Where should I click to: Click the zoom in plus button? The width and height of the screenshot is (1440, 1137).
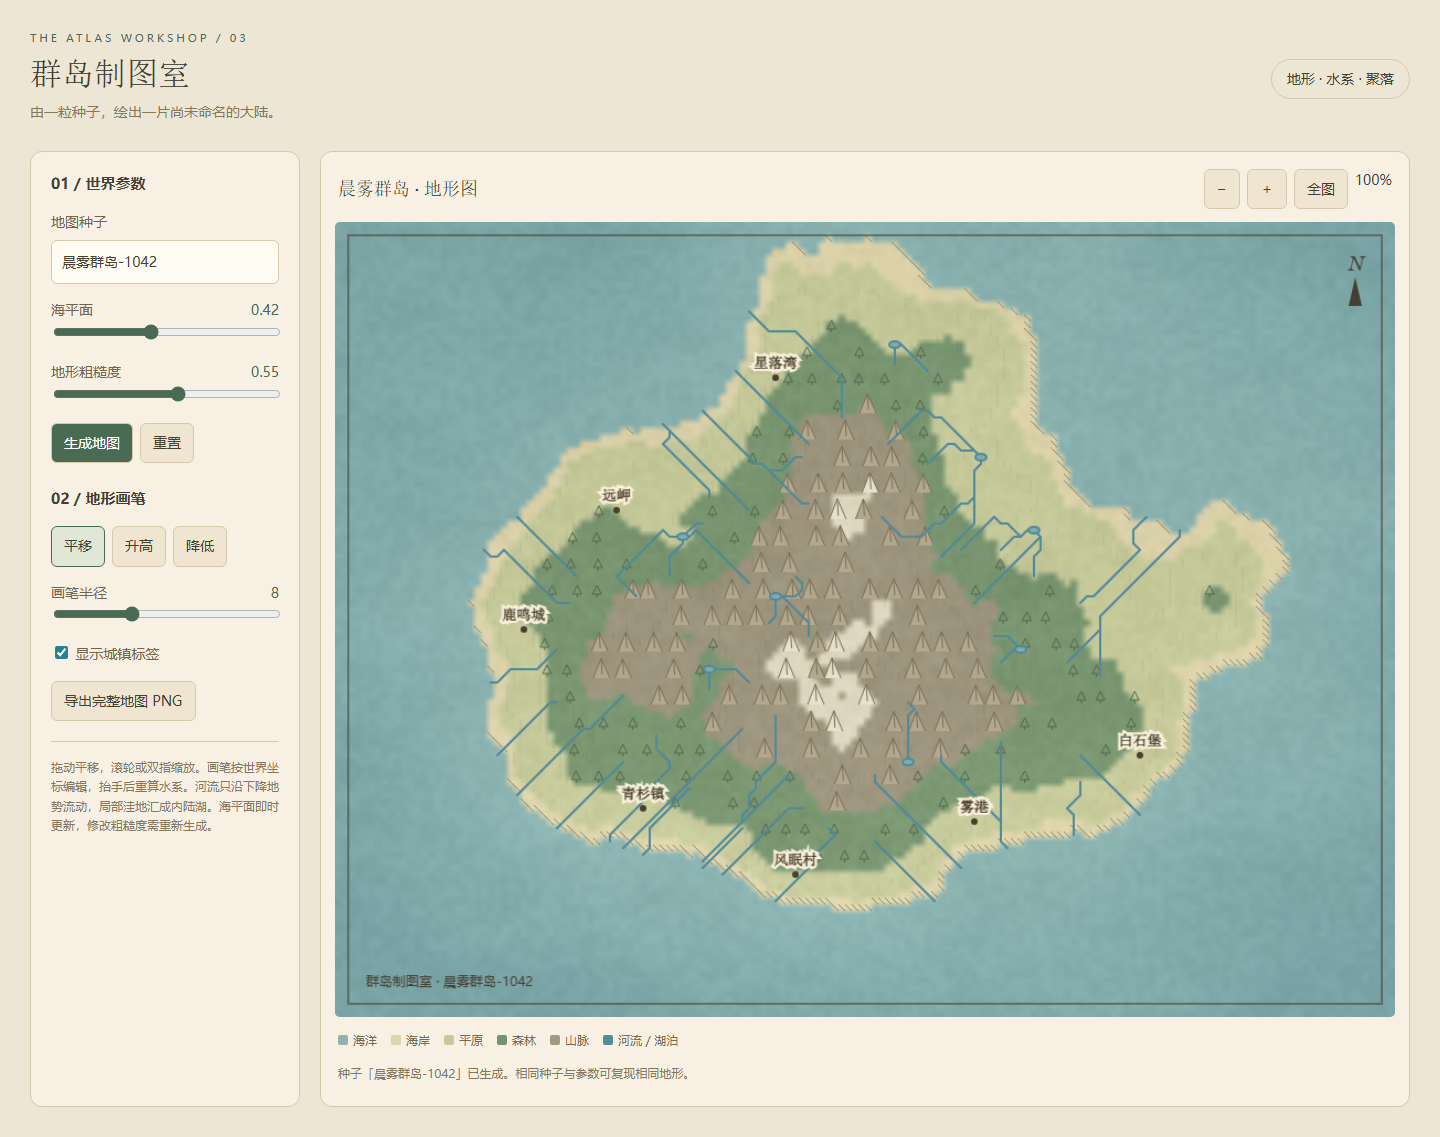1267,189
